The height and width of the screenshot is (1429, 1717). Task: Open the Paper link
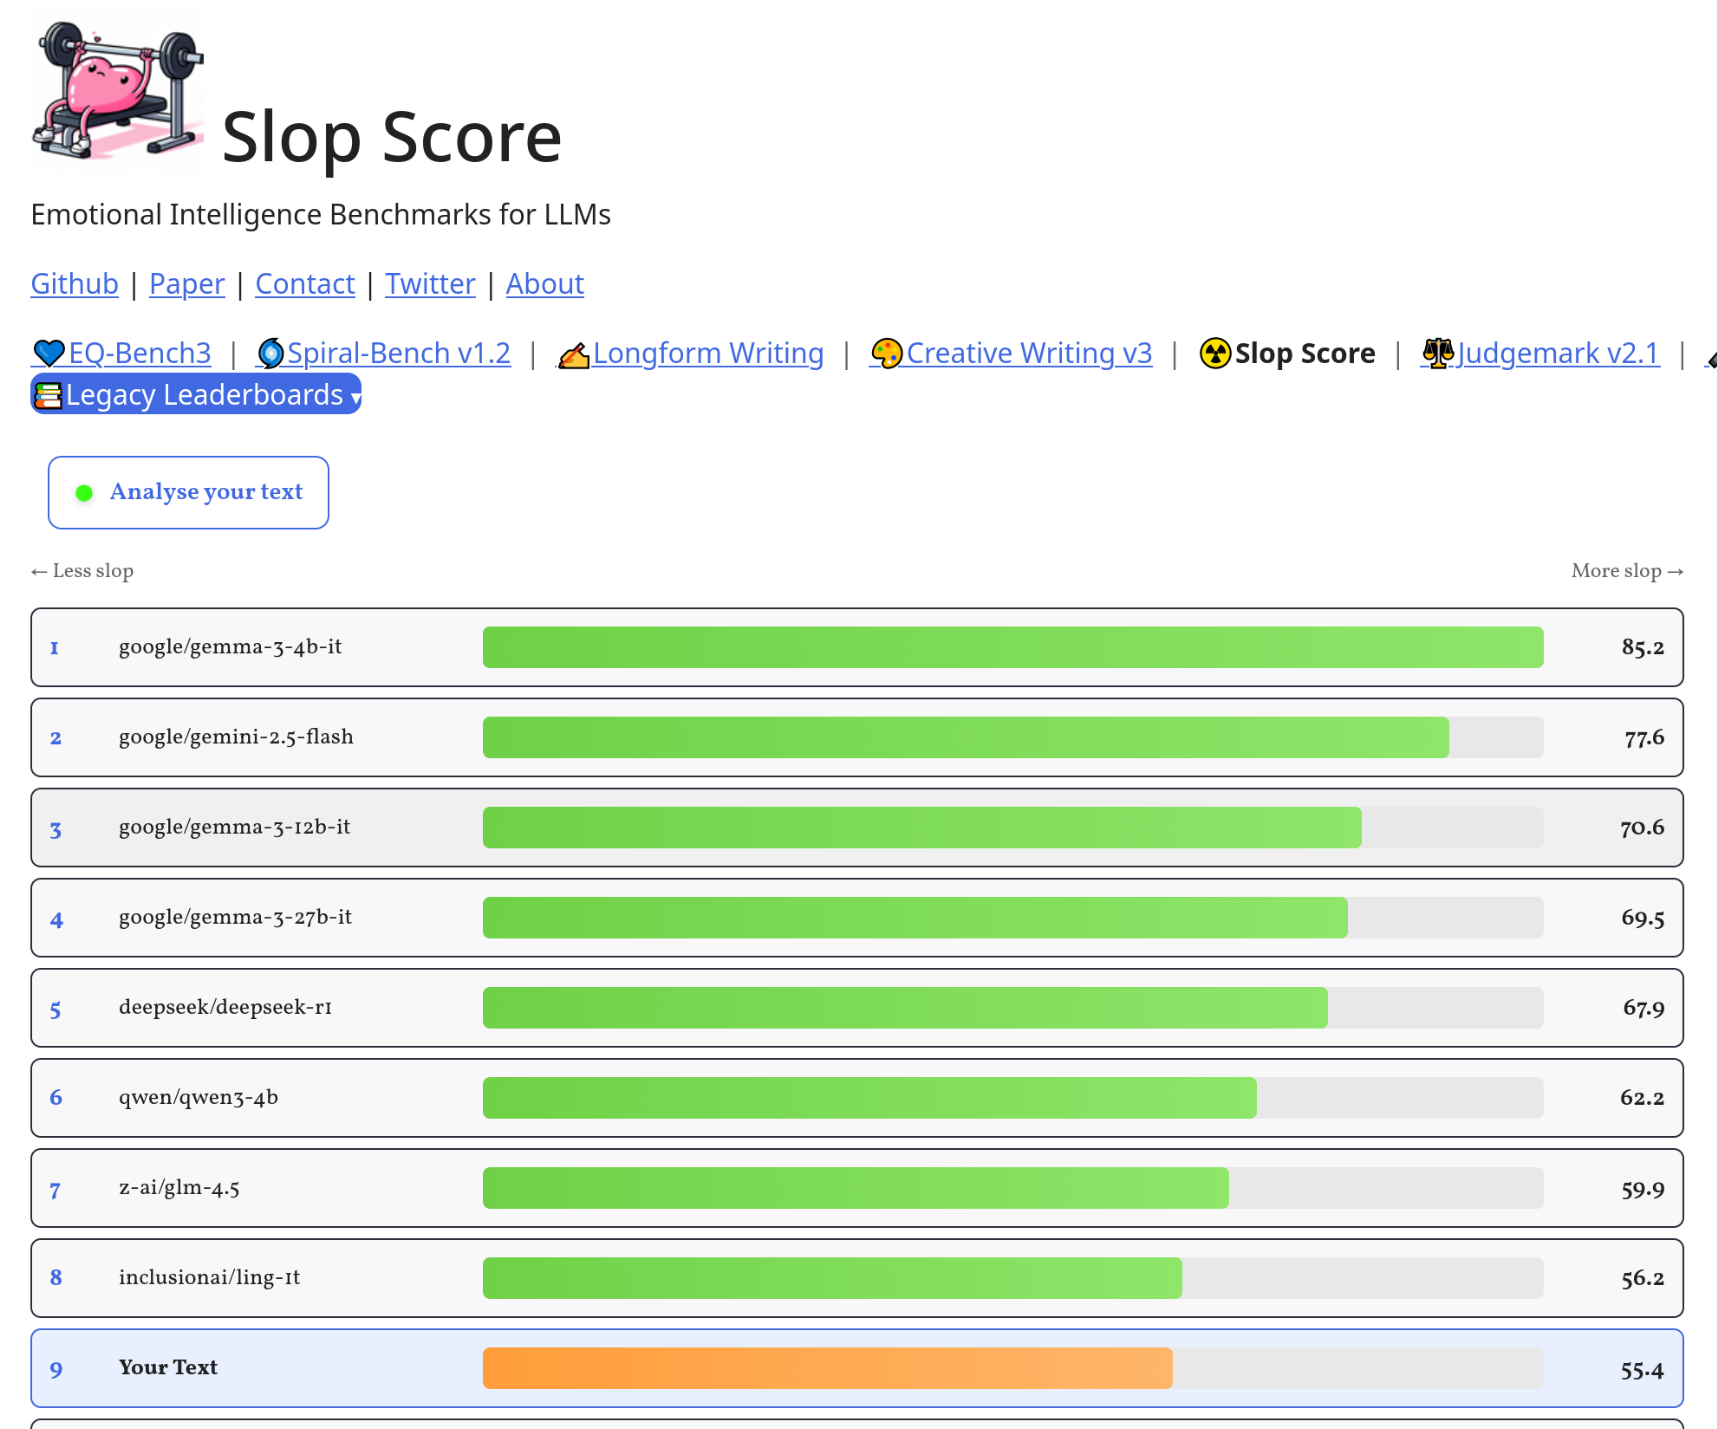pyautogui.click(x=187, y=284)
